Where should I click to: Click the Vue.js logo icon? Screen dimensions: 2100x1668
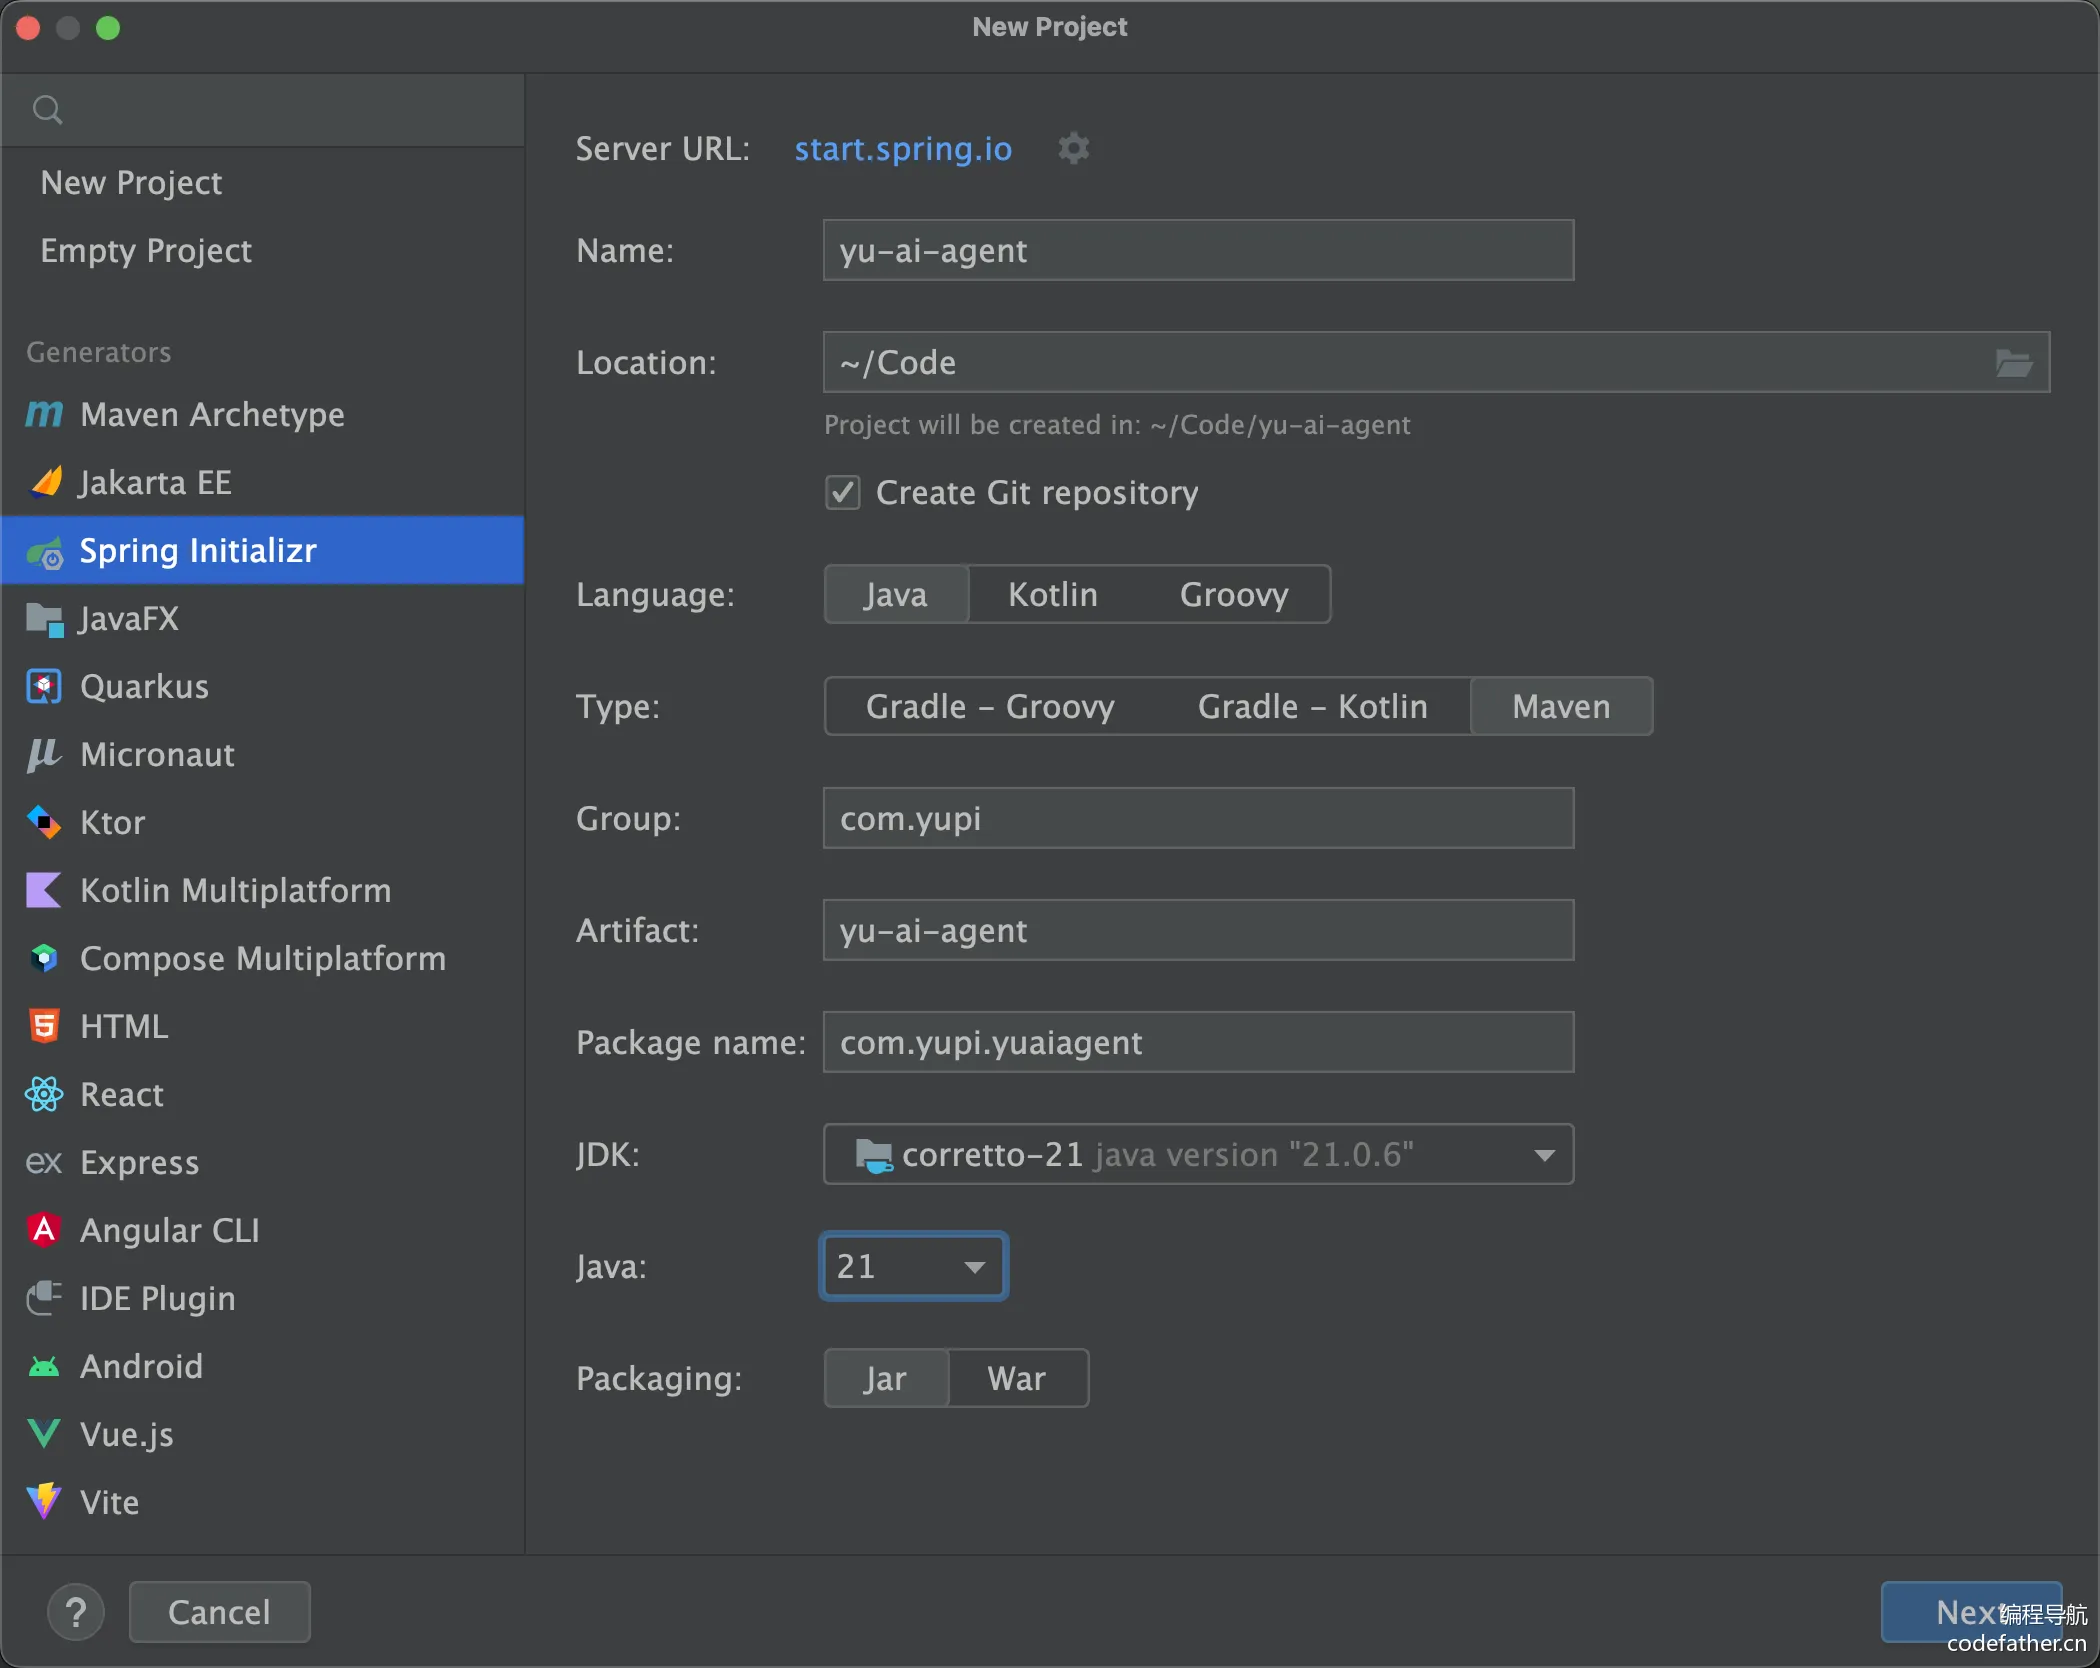click(x=44, y=1434)
